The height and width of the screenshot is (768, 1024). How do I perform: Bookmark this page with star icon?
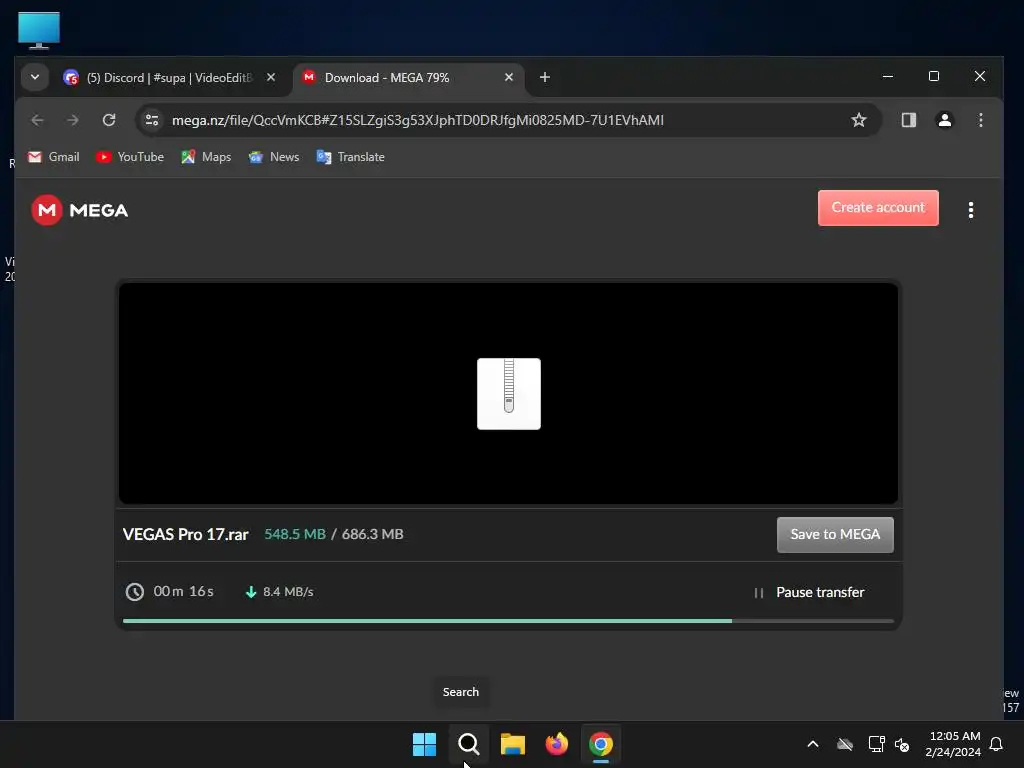pos(859,120)
